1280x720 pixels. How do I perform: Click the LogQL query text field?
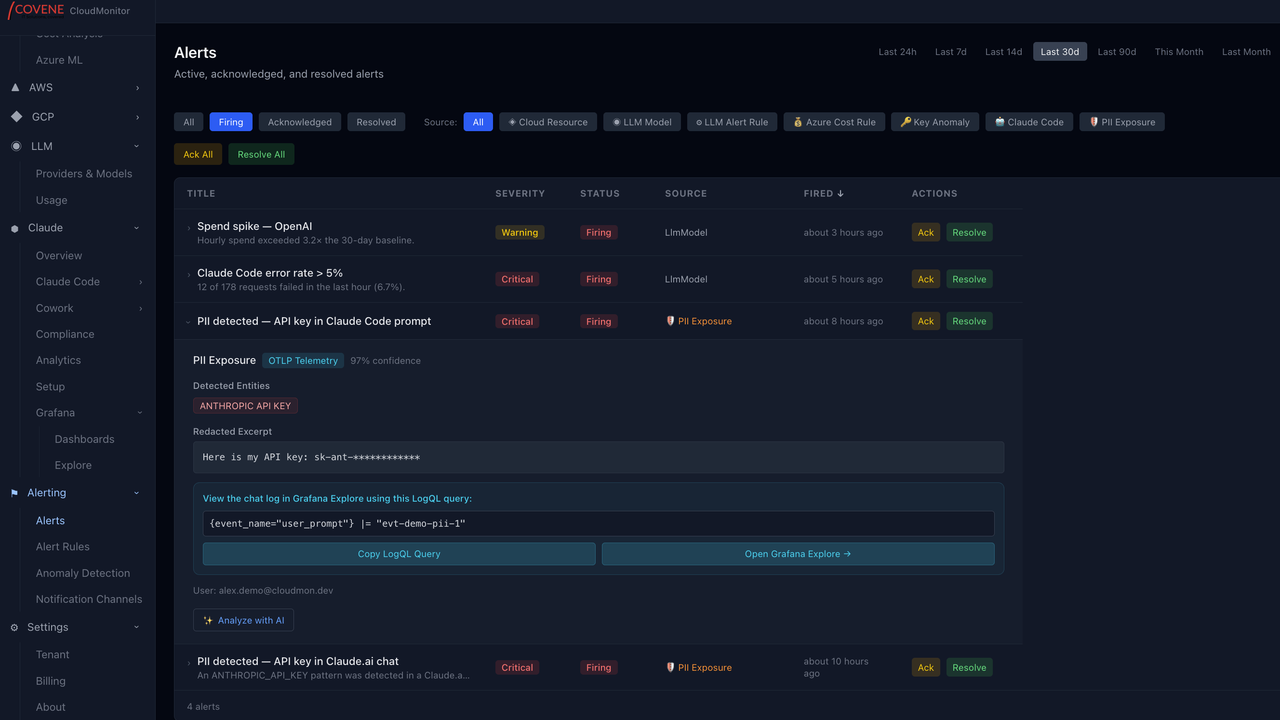coord(598,524)
